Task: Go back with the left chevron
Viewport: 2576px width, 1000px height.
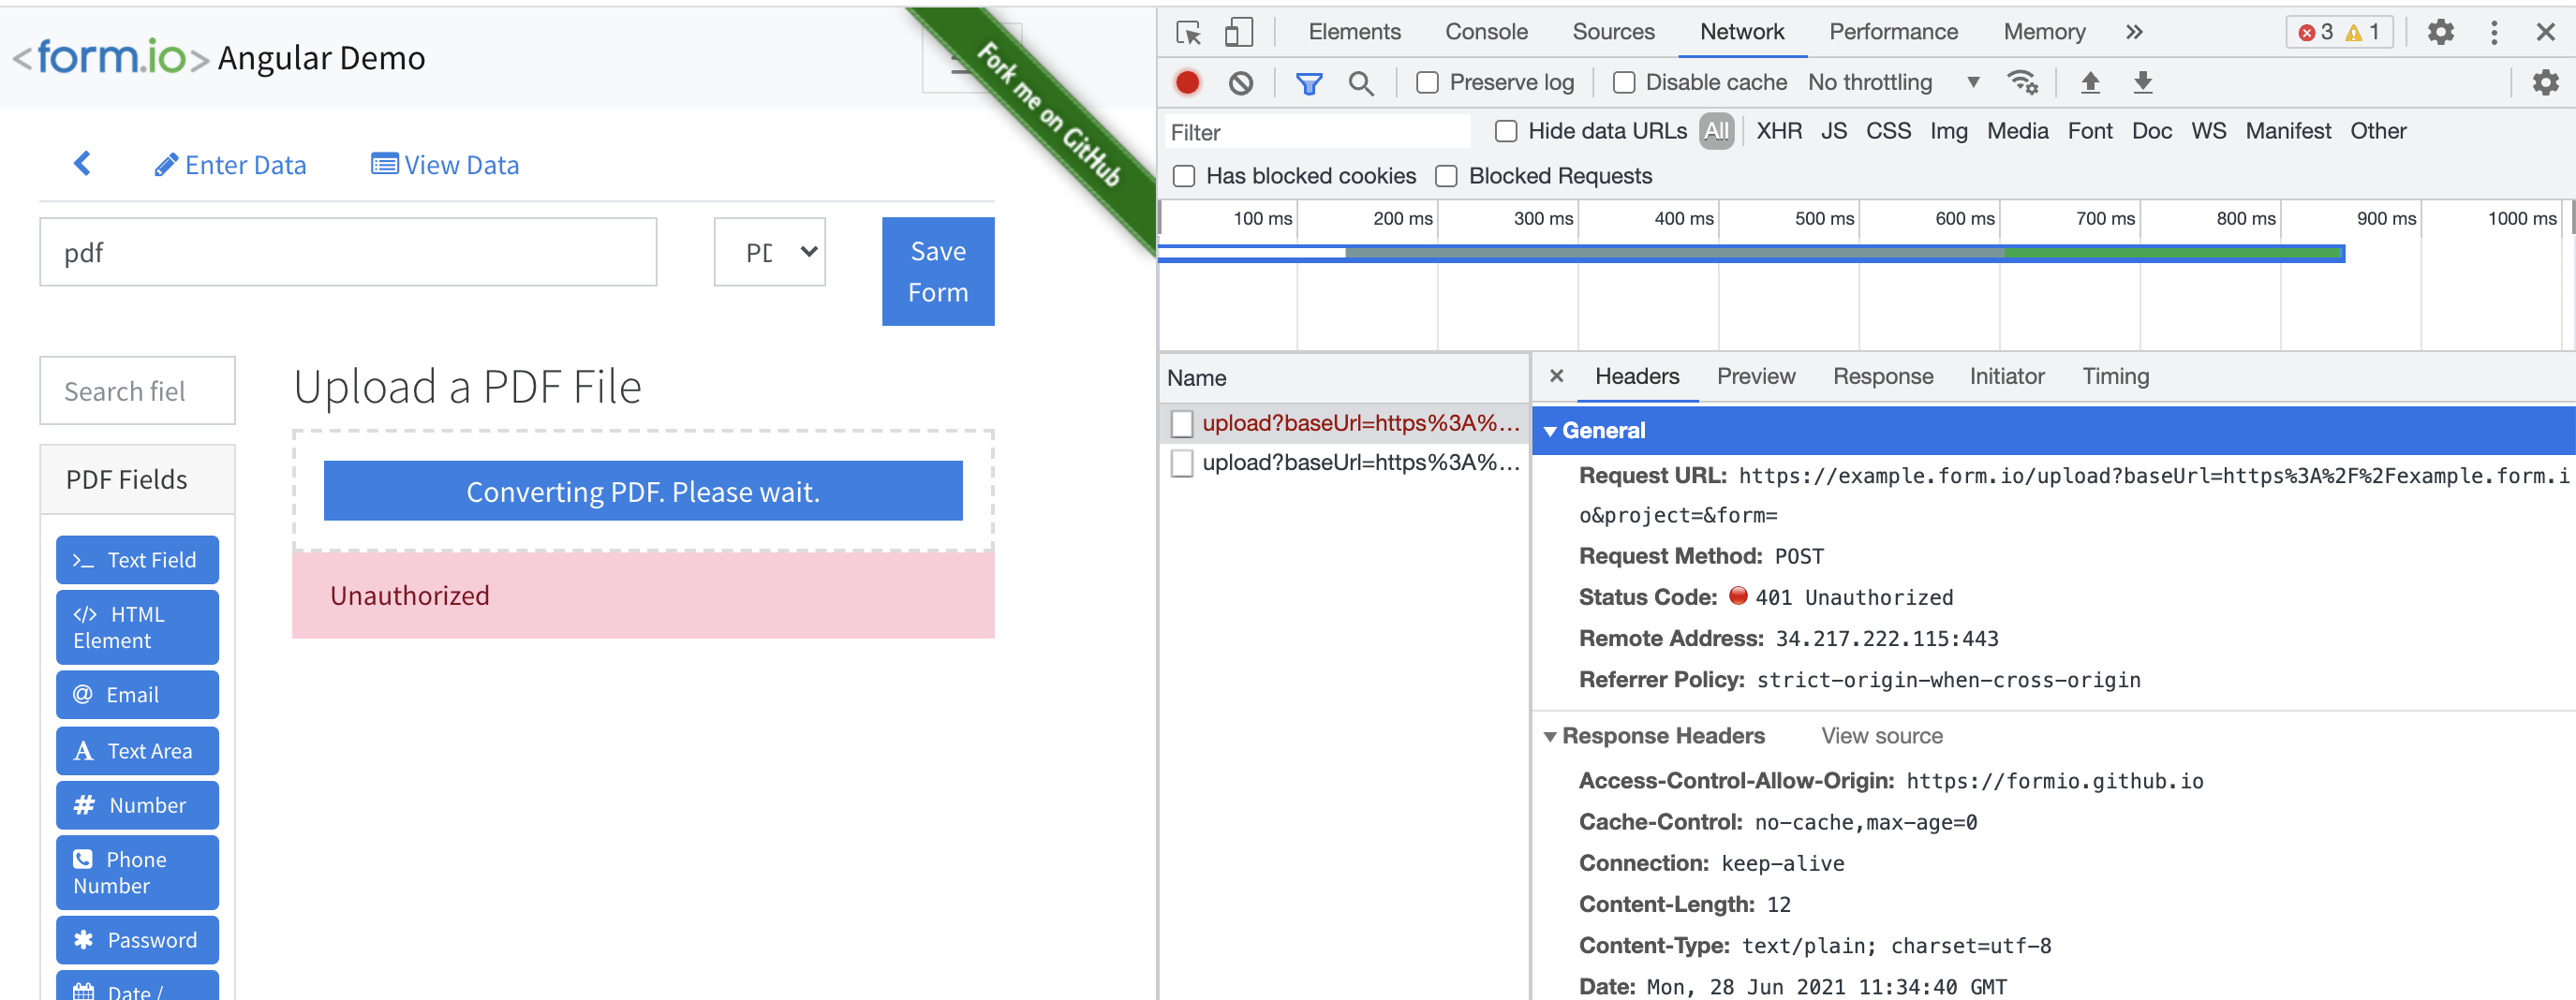Action: pyautogui.click(x=82, y=163)
